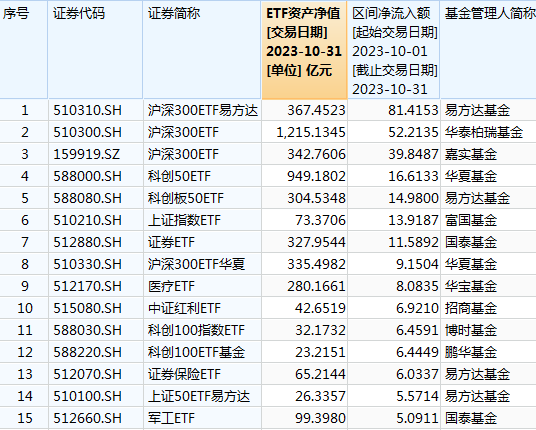Select net inflow value 9.1504
This screenshot has height=430, width=536.
coord(417,264)
